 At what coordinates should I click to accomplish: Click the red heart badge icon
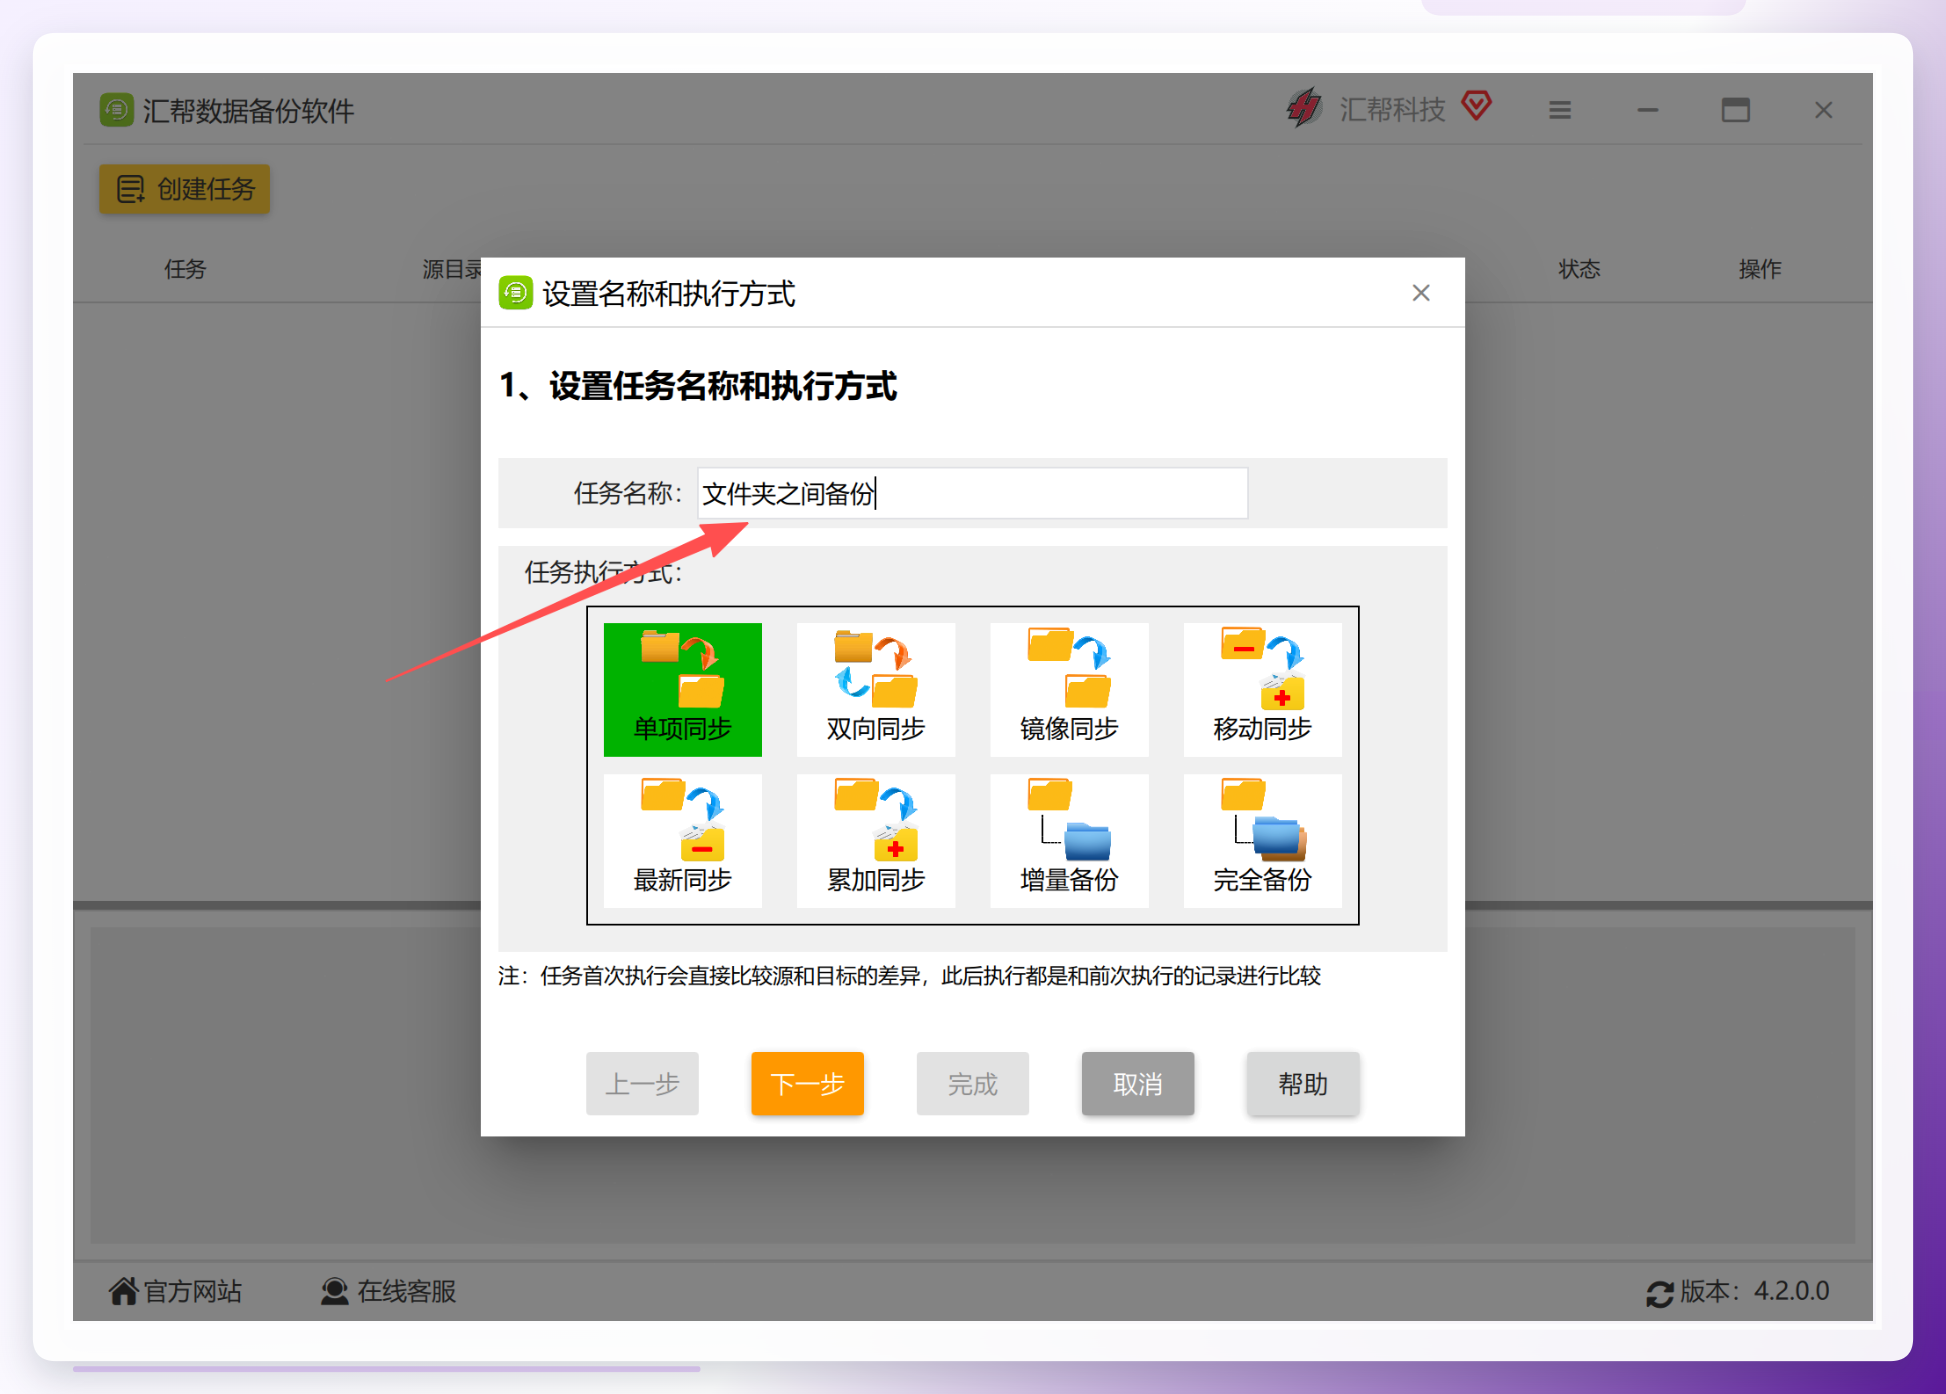[x=1476, y=105]
